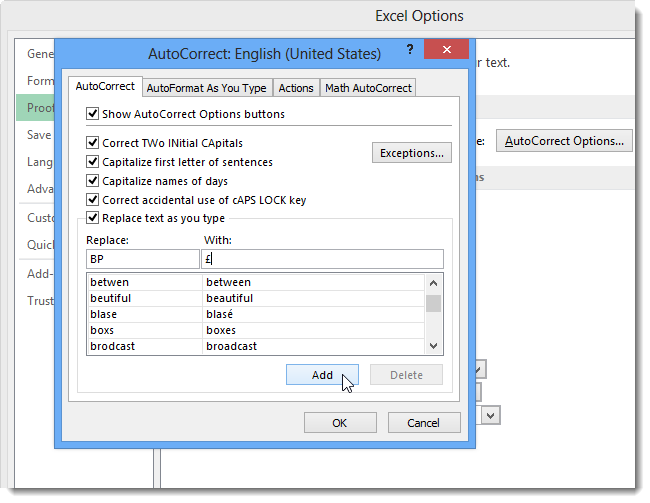Disable Correct TWo INitial CApitals option
Image resolution: width=650 pixels, height=503 pixels.
pyautogui.click(x=93, y=143)
